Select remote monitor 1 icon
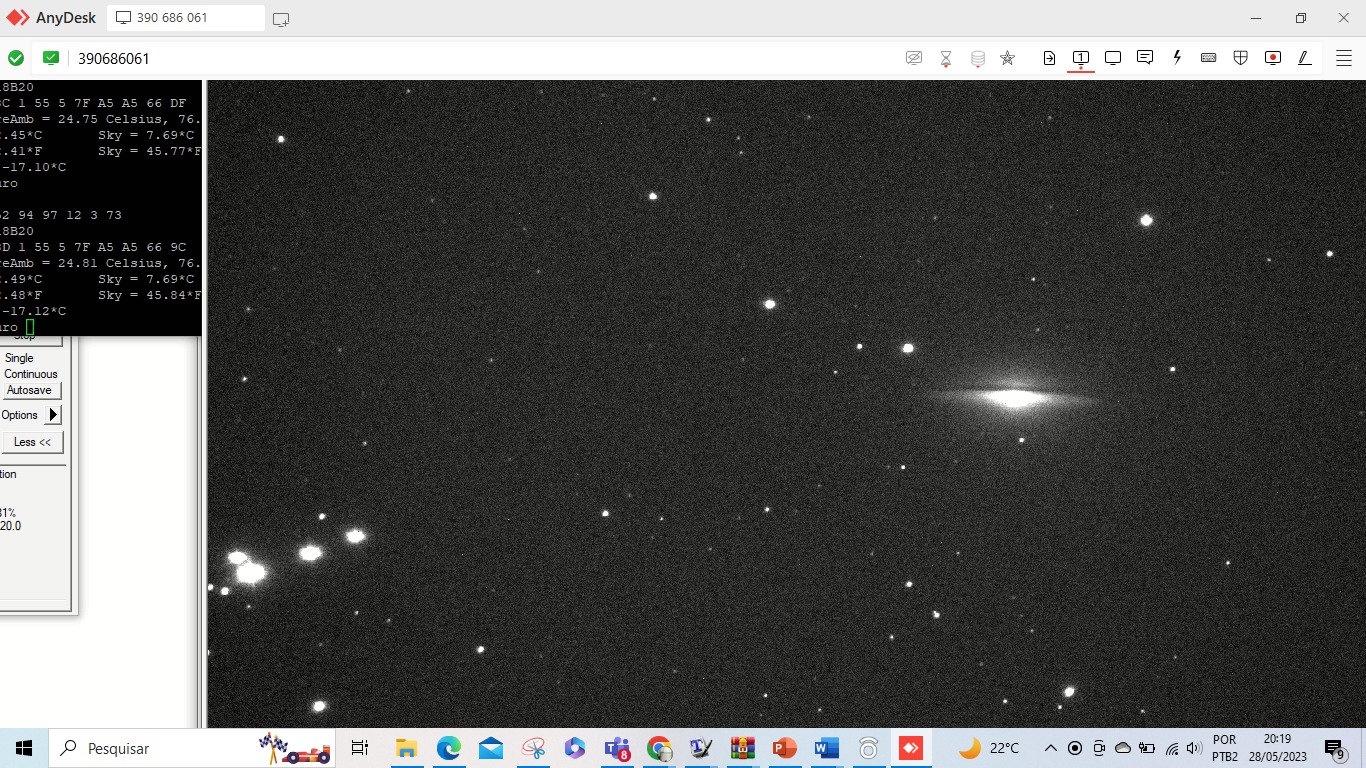The image size is (1366, 768). pos(1081,58)
